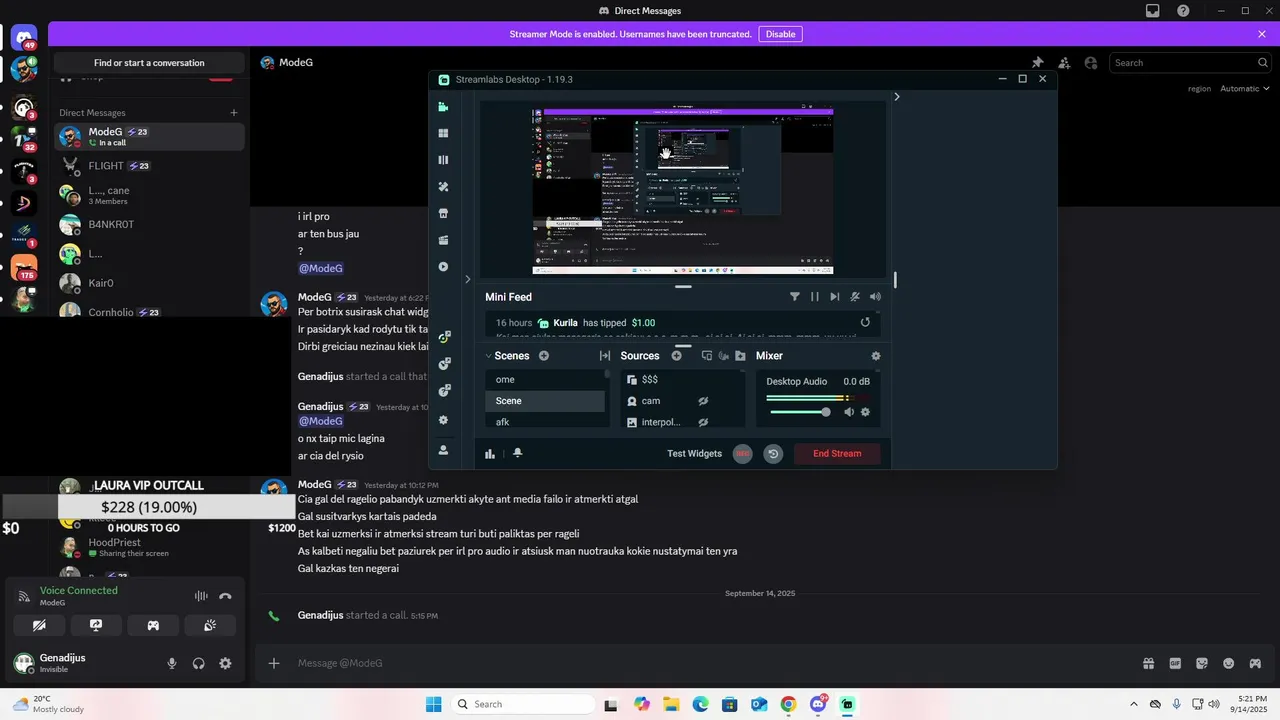Click Test Widgets in Streamlabs footer

(694, 453)
